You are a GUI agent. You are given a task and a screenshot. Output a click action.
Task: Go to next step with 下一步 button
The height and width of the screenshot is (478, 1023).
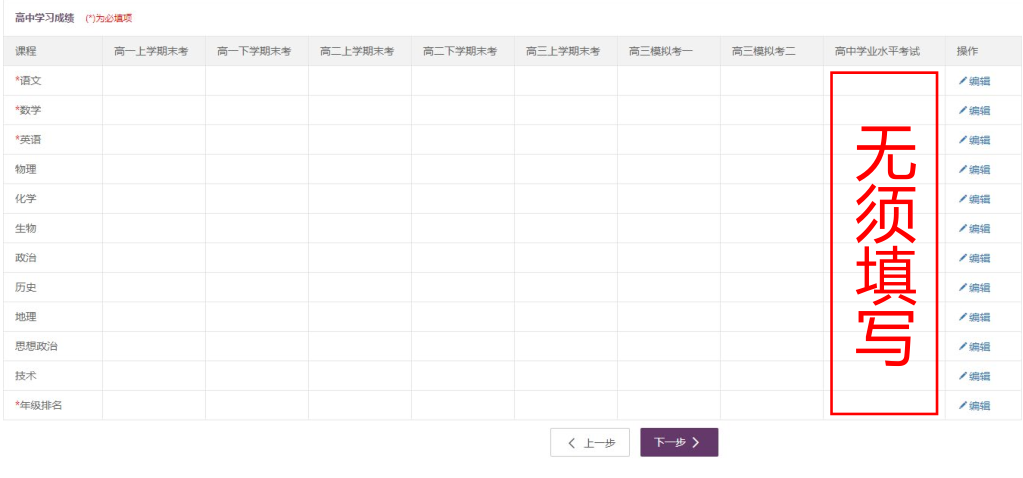point(678,442)
